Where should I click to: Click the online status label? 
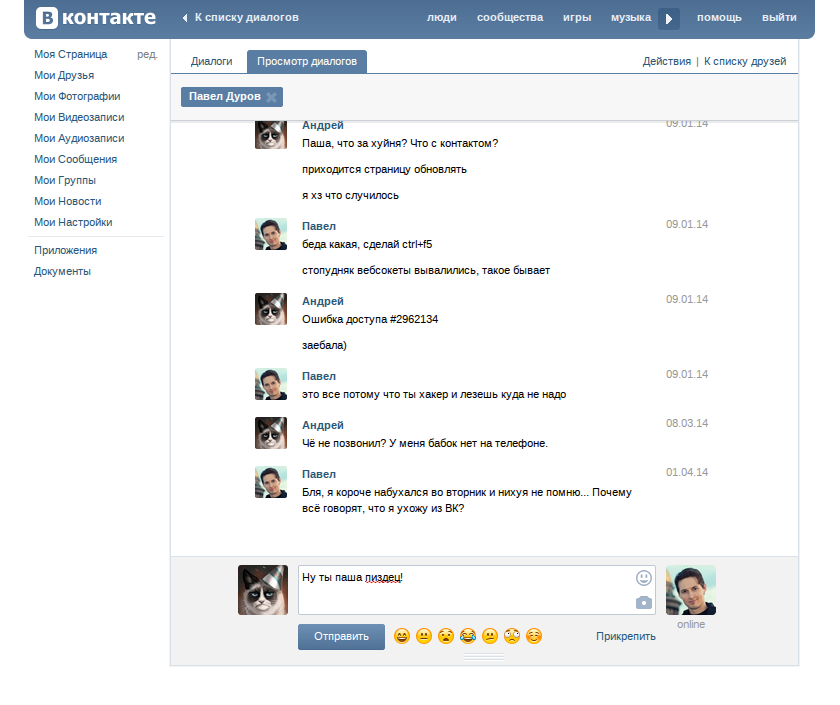(691, 624)
